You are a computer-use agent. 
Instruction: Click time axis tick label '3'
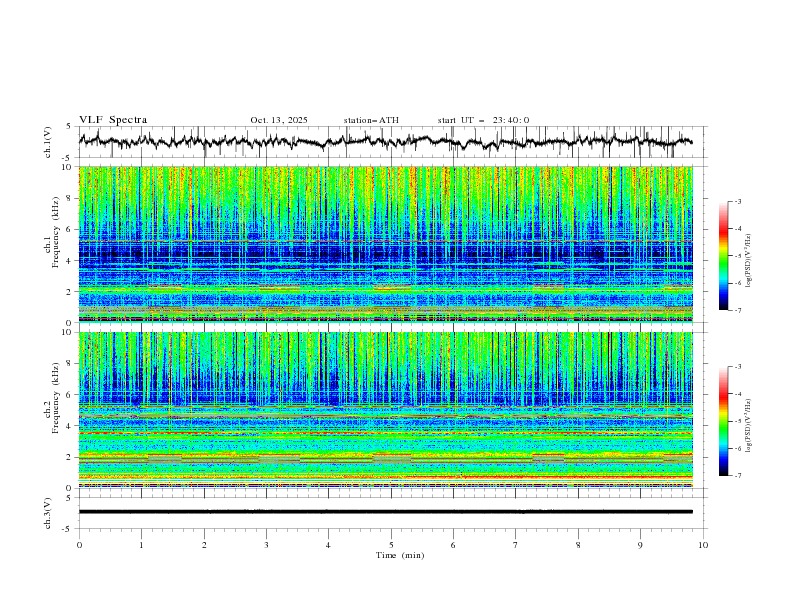click(x=266, y=545)
